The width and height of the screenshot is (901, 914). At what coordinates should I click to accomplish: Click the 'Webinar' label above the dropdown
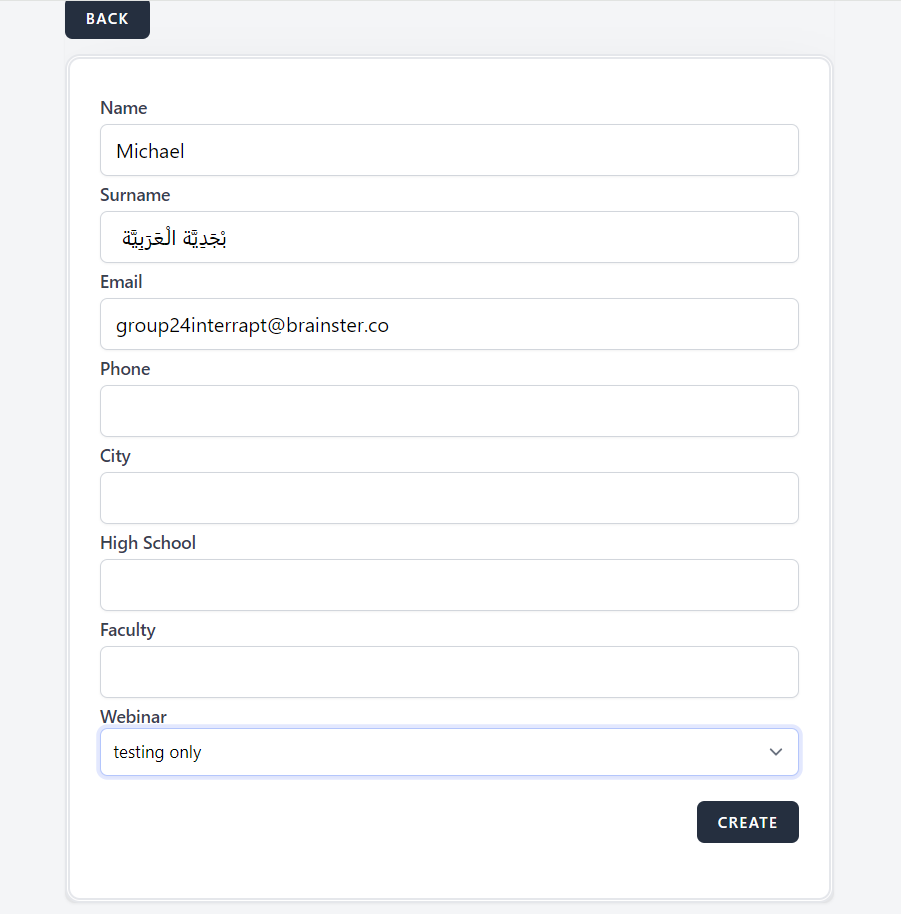(133, 717)
